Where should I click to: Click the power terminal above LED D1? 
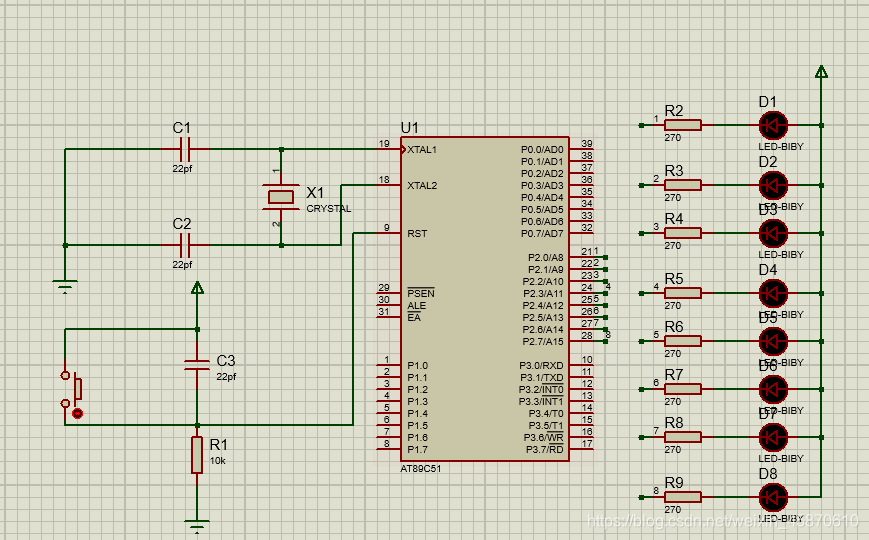pyautogui.click(x=821, y=72)
